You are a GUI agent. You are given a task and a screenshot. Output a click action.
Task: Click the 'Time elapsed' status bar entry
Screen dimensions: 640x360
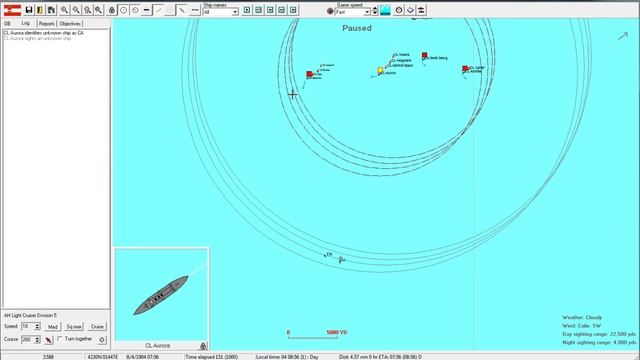click(211, 357)
